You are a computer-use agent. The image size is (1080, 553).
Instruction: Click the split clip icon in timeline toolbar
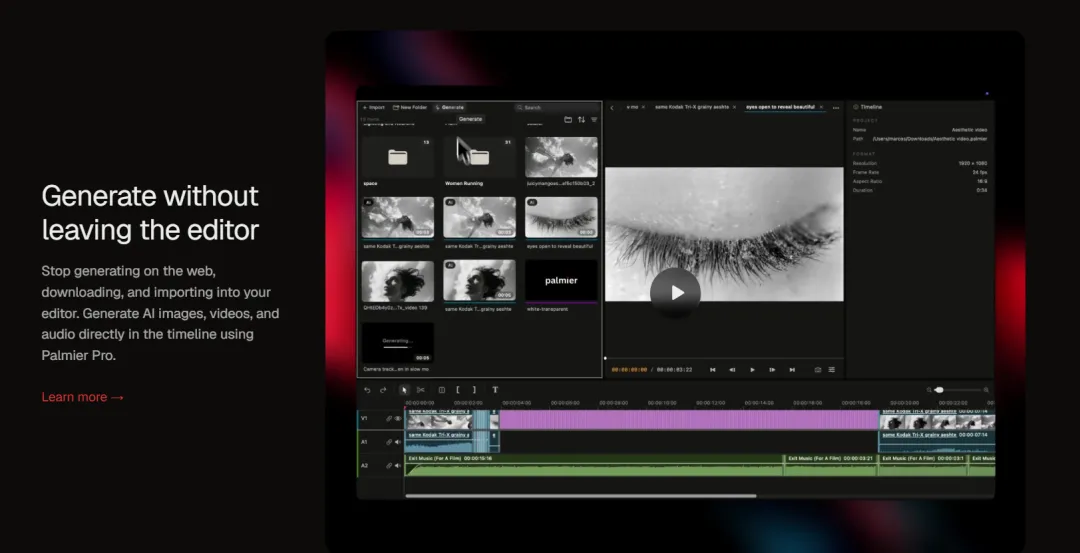pyautogui.click(x=442, y=390)
